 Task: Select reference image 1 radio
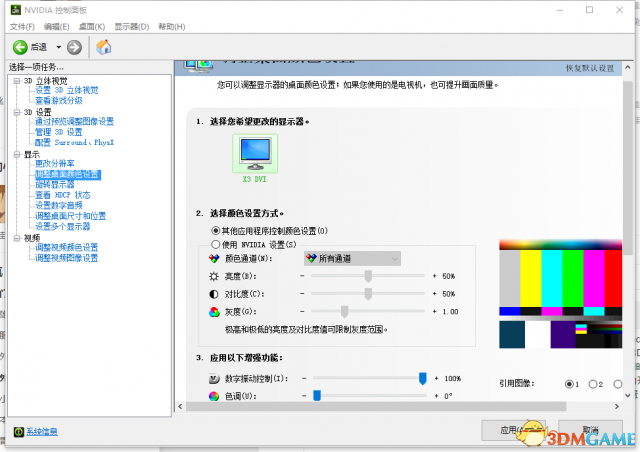pos(569,384)
